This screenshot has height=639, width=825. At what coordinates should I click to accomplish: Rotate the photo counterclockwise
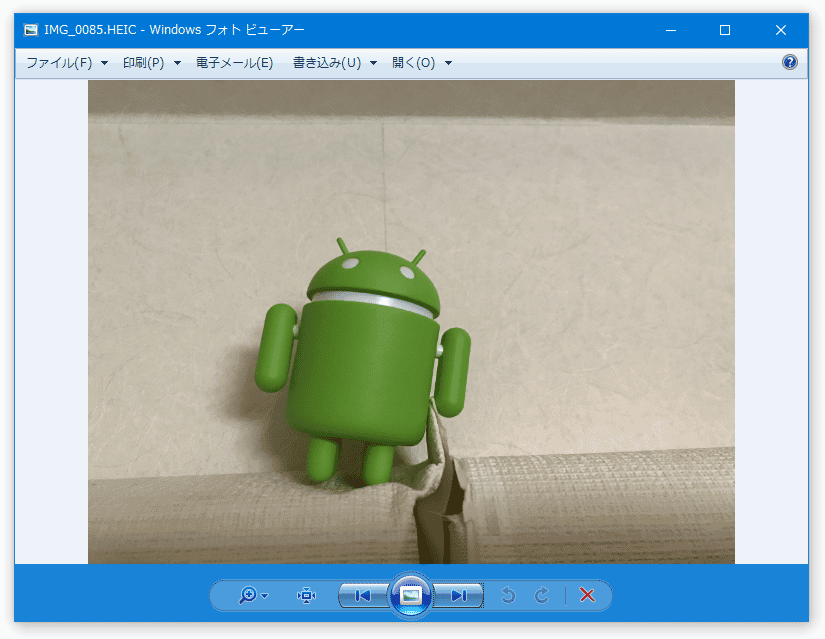(x=508, y=595)
